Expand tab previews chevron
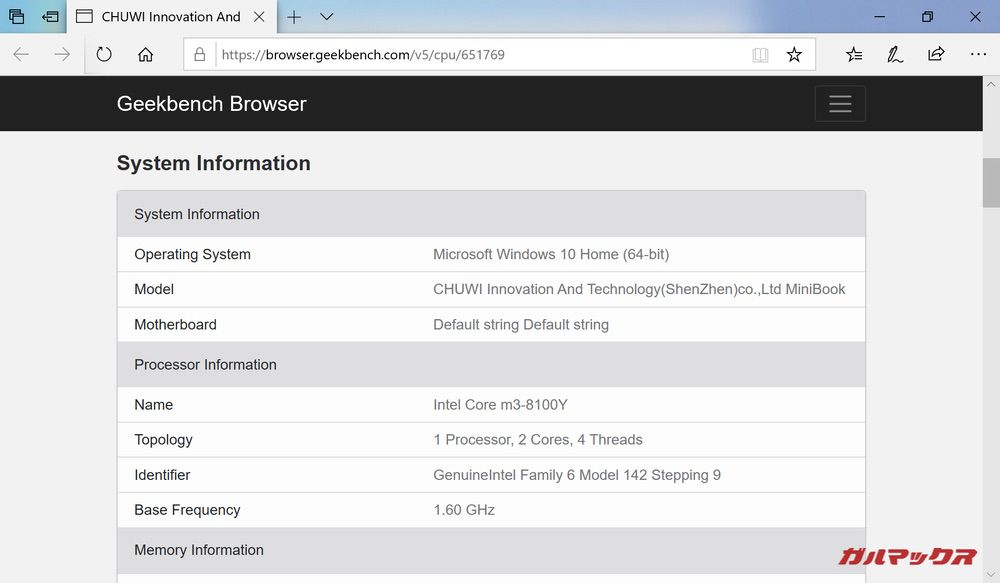 [326, 17]
